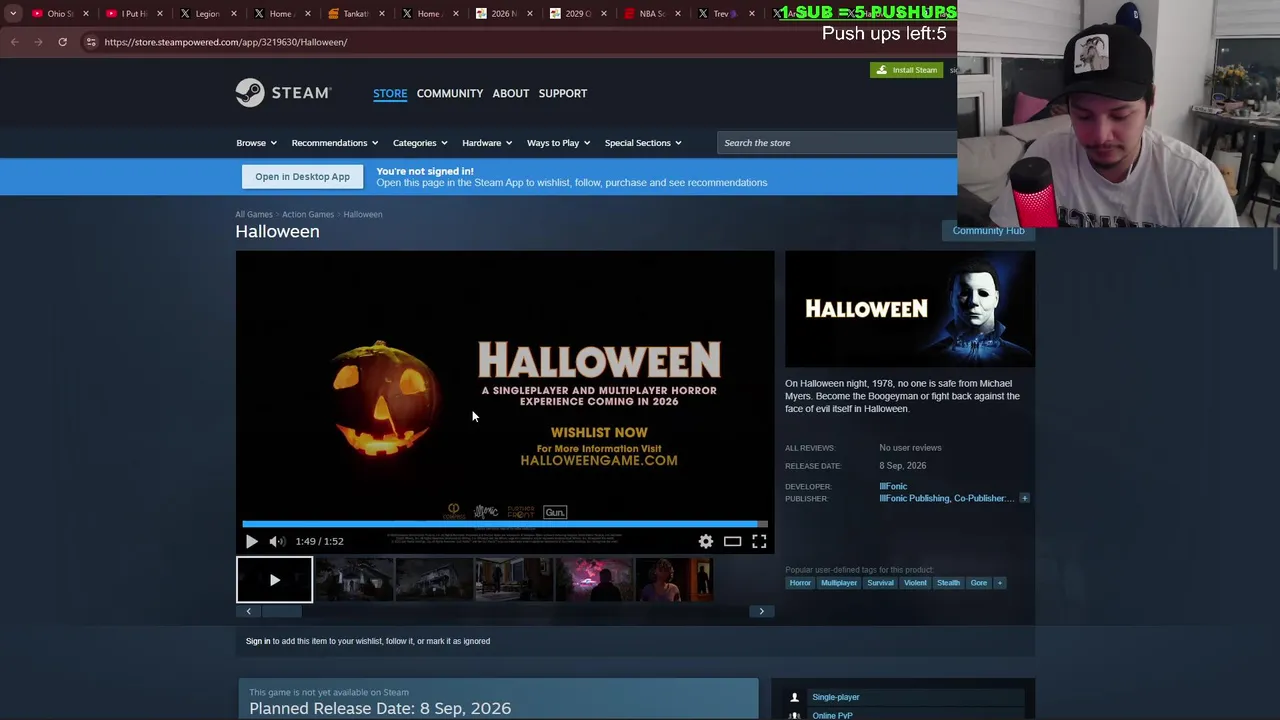The width and height of the screenshot is (1280, 720).
Task: Switch to the Tankathon tab
Action: [355, 14]
